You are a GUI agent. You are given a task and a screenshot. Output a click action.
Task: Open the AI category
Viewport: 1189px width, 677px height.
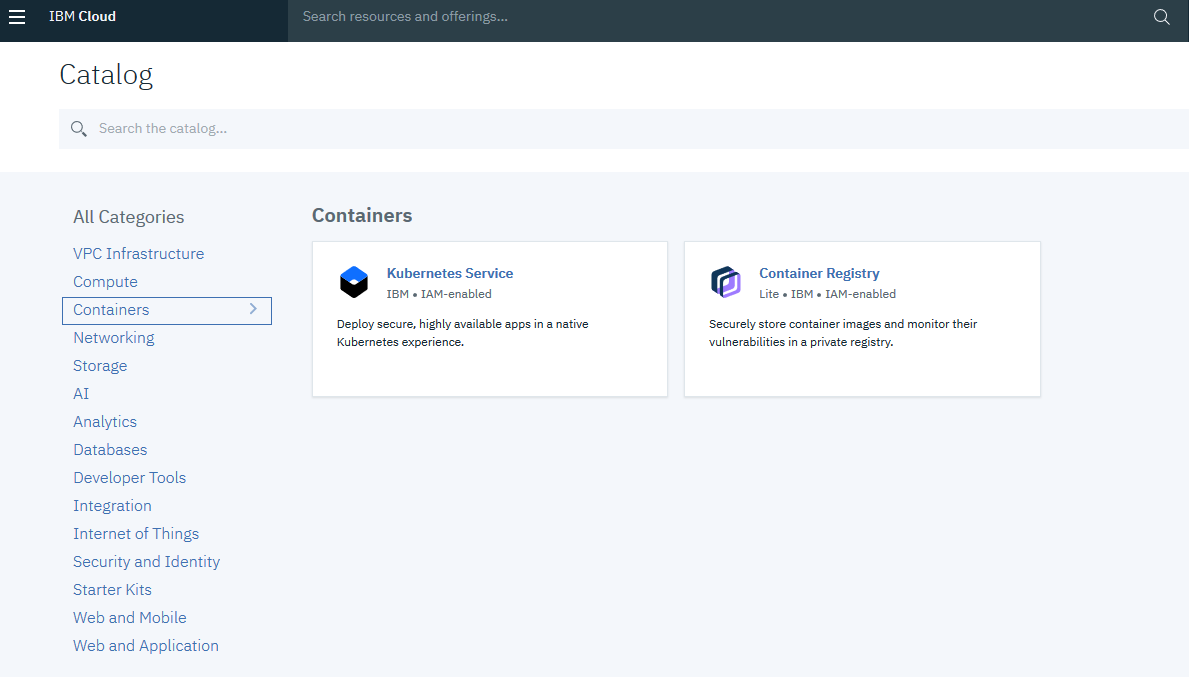[81, 394]
